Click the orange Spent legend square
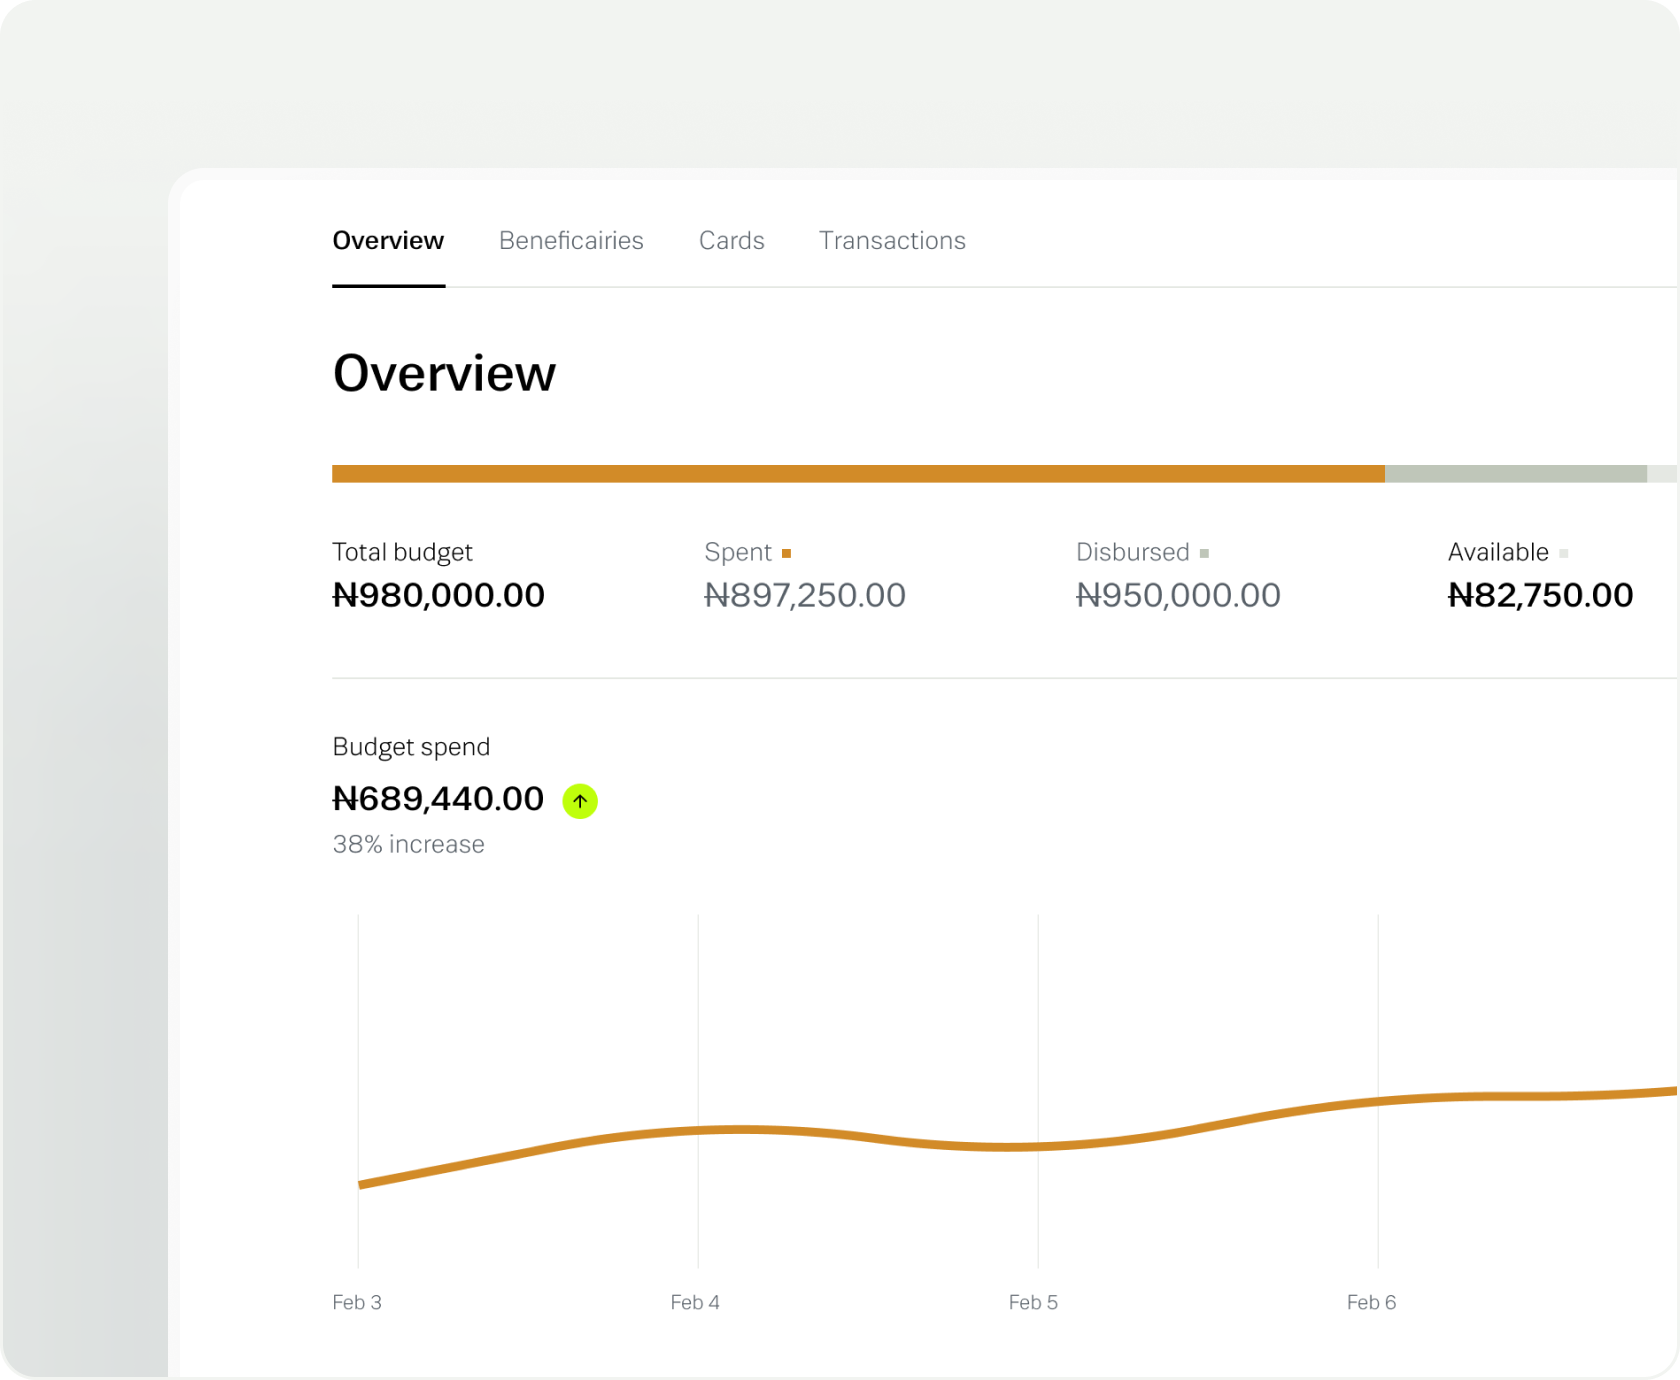 (x=787, y=553)
